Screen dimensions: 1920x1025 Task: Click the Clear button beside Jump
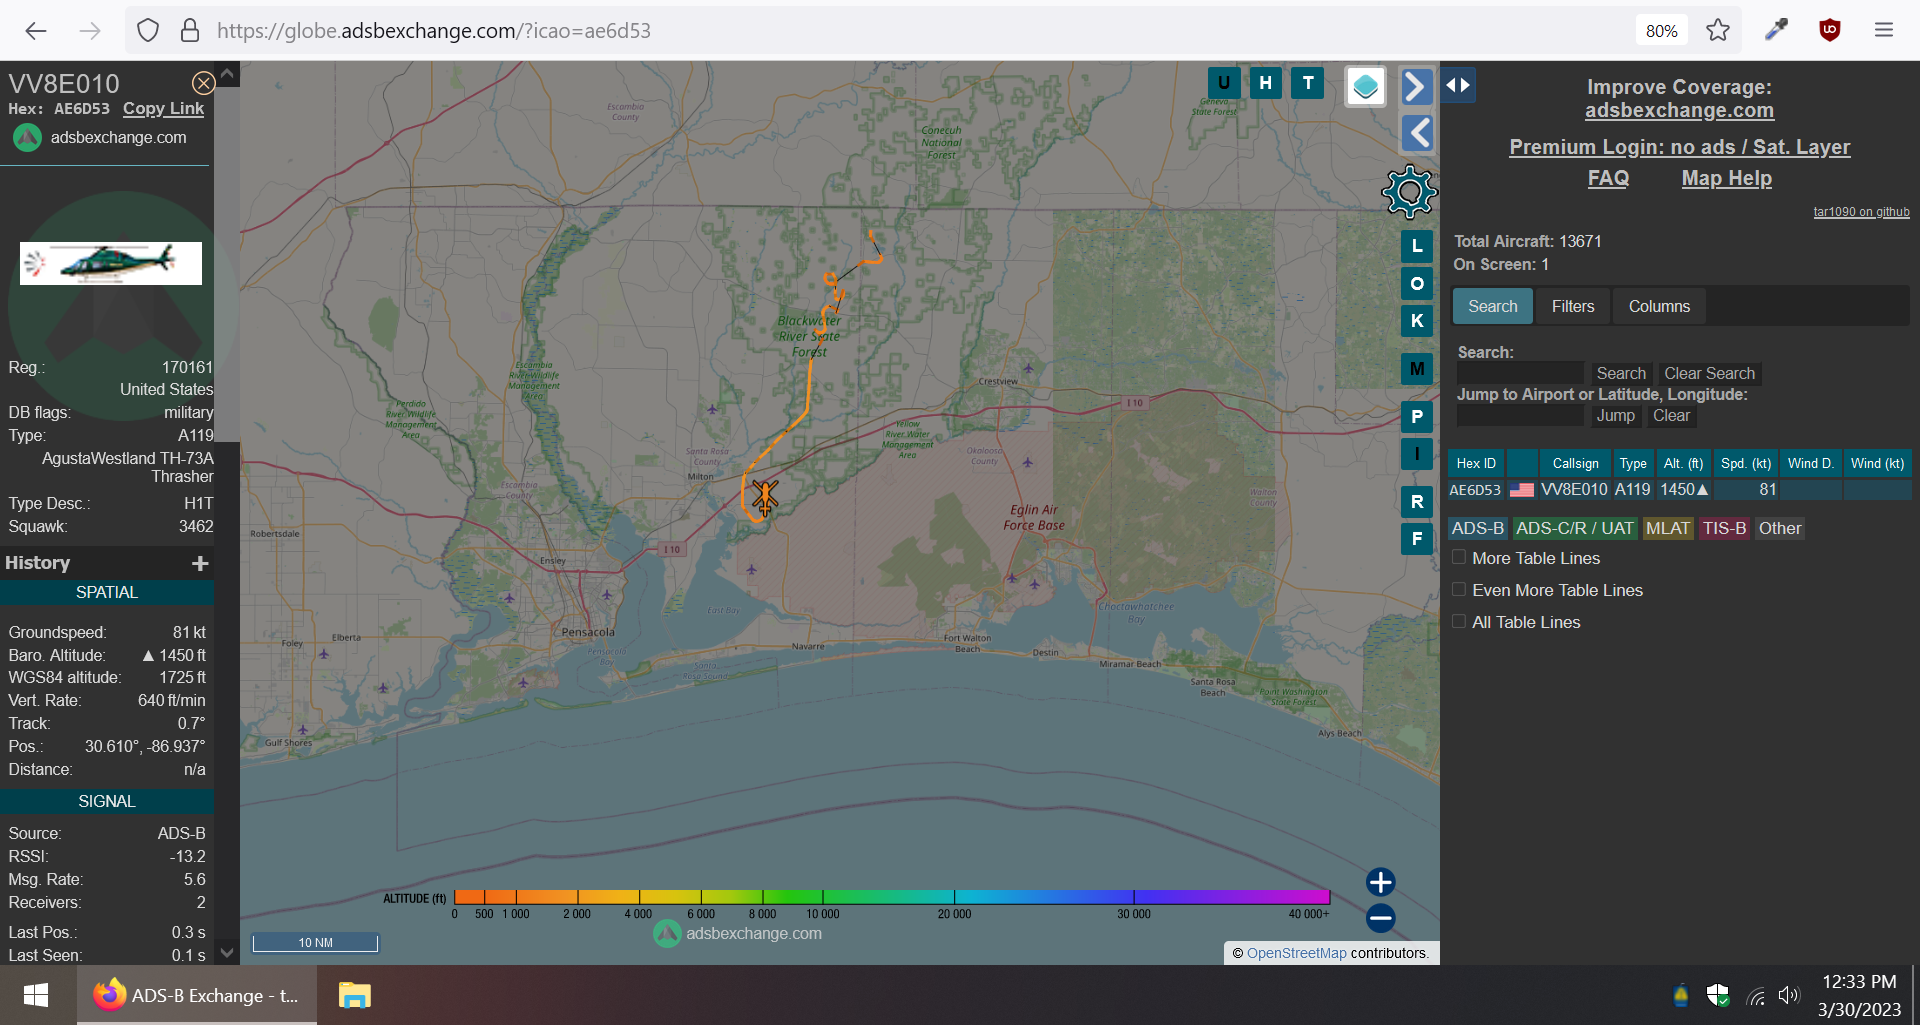click(1671, 416)
